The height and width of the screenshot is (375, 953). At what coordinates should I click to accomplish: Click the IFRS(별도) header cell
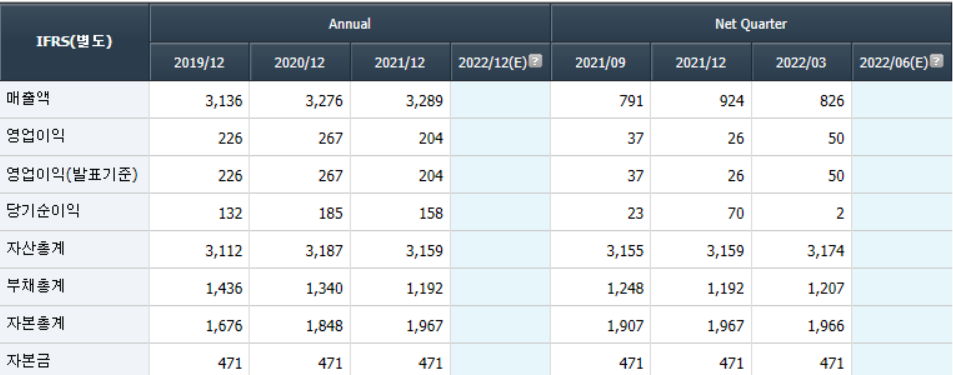tap(75, 43)
